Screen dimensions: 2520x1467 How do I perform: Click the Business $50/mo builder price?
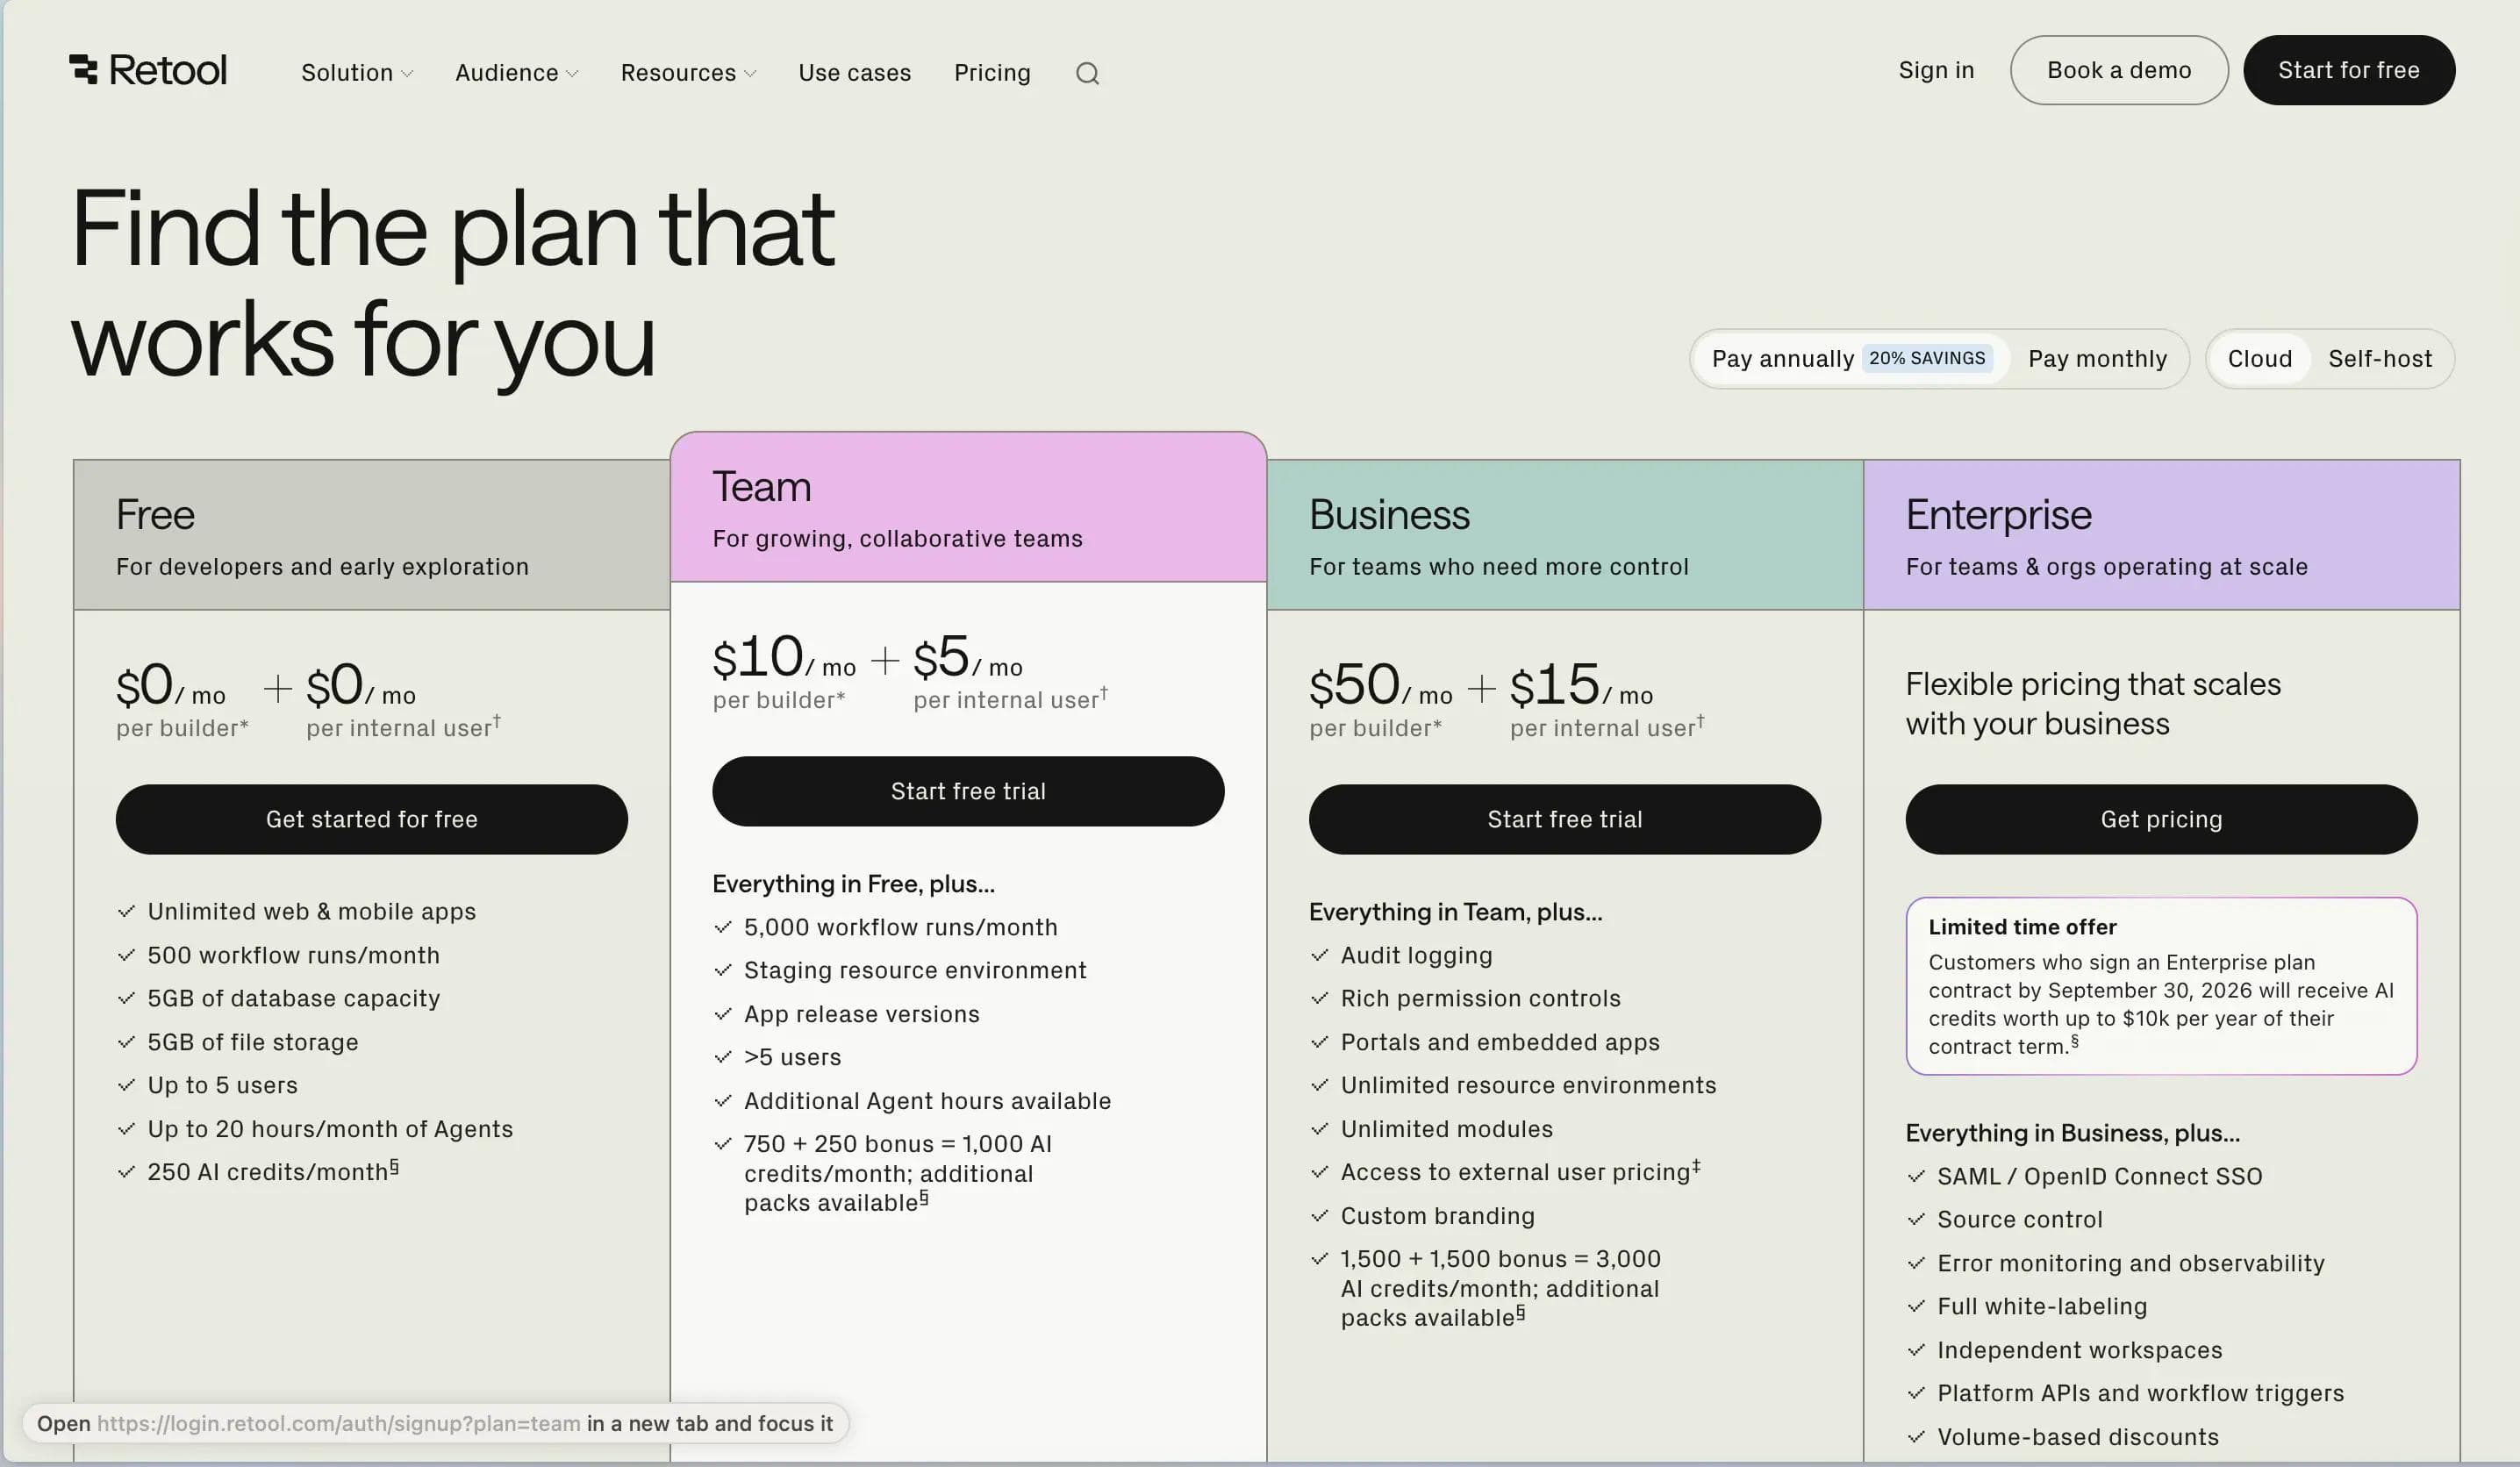(x=1380, y=686)
